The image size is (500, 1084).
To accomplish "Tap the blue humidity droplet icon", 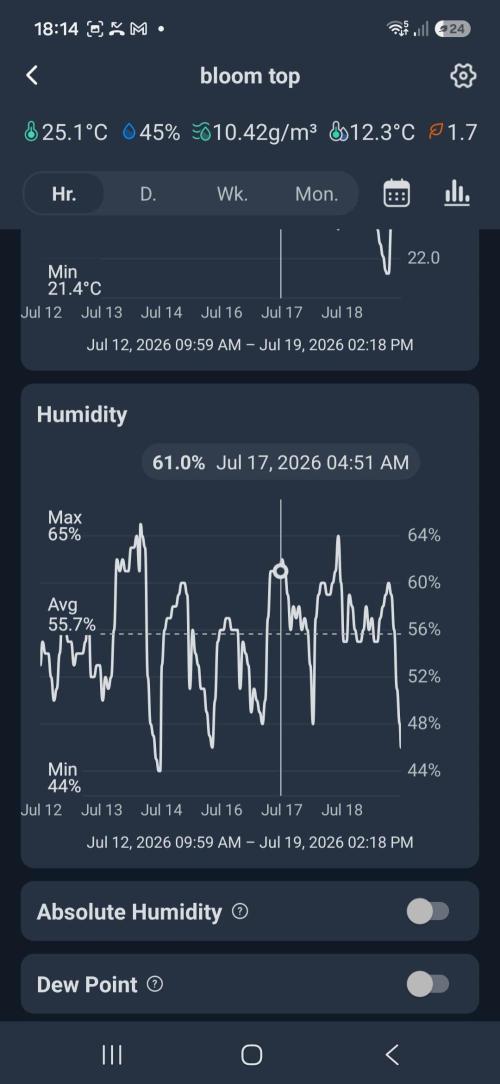I will coord(129,132).
